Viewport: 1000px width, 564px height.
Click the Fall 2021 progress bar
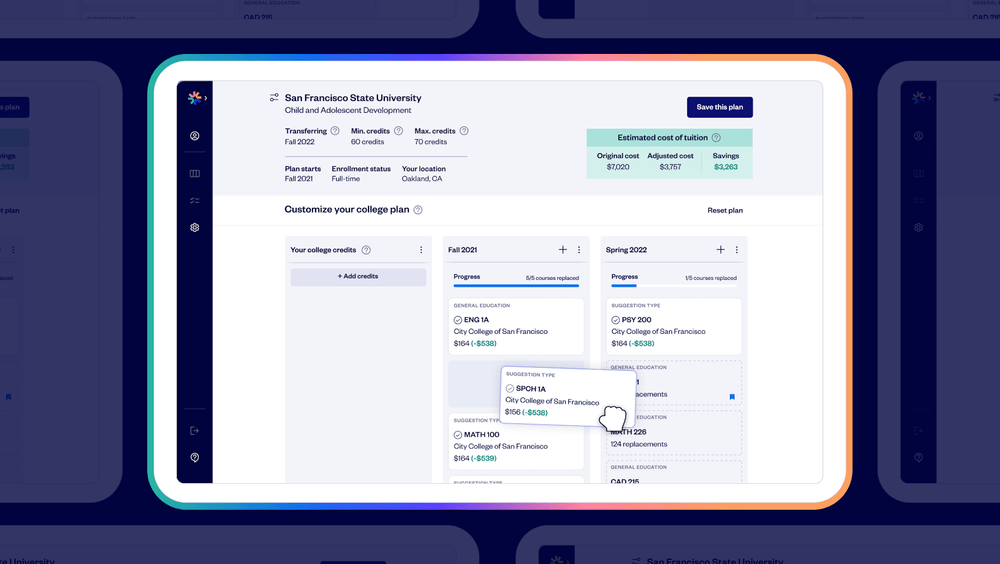click(516, 286)
